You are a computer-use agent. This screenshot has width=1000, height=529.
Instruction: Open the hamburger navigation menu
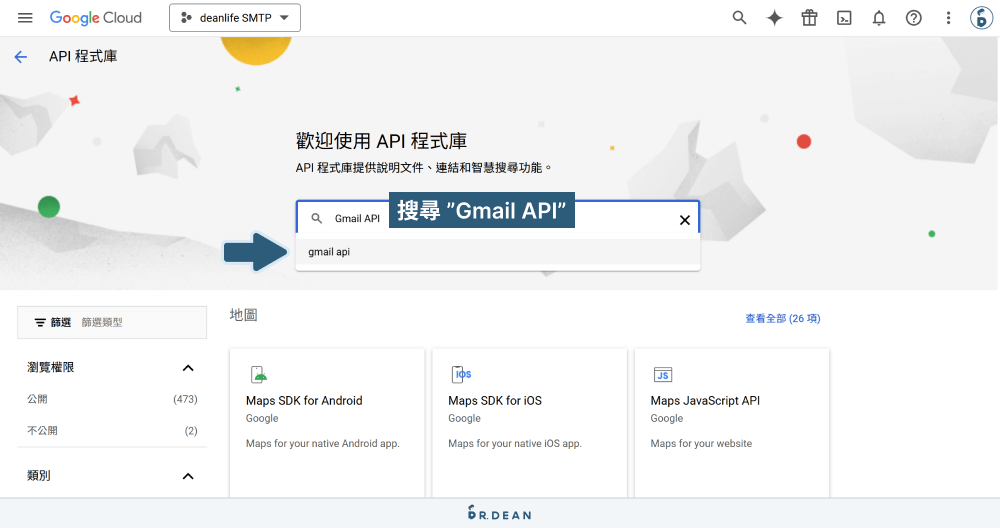click(25, 18)
